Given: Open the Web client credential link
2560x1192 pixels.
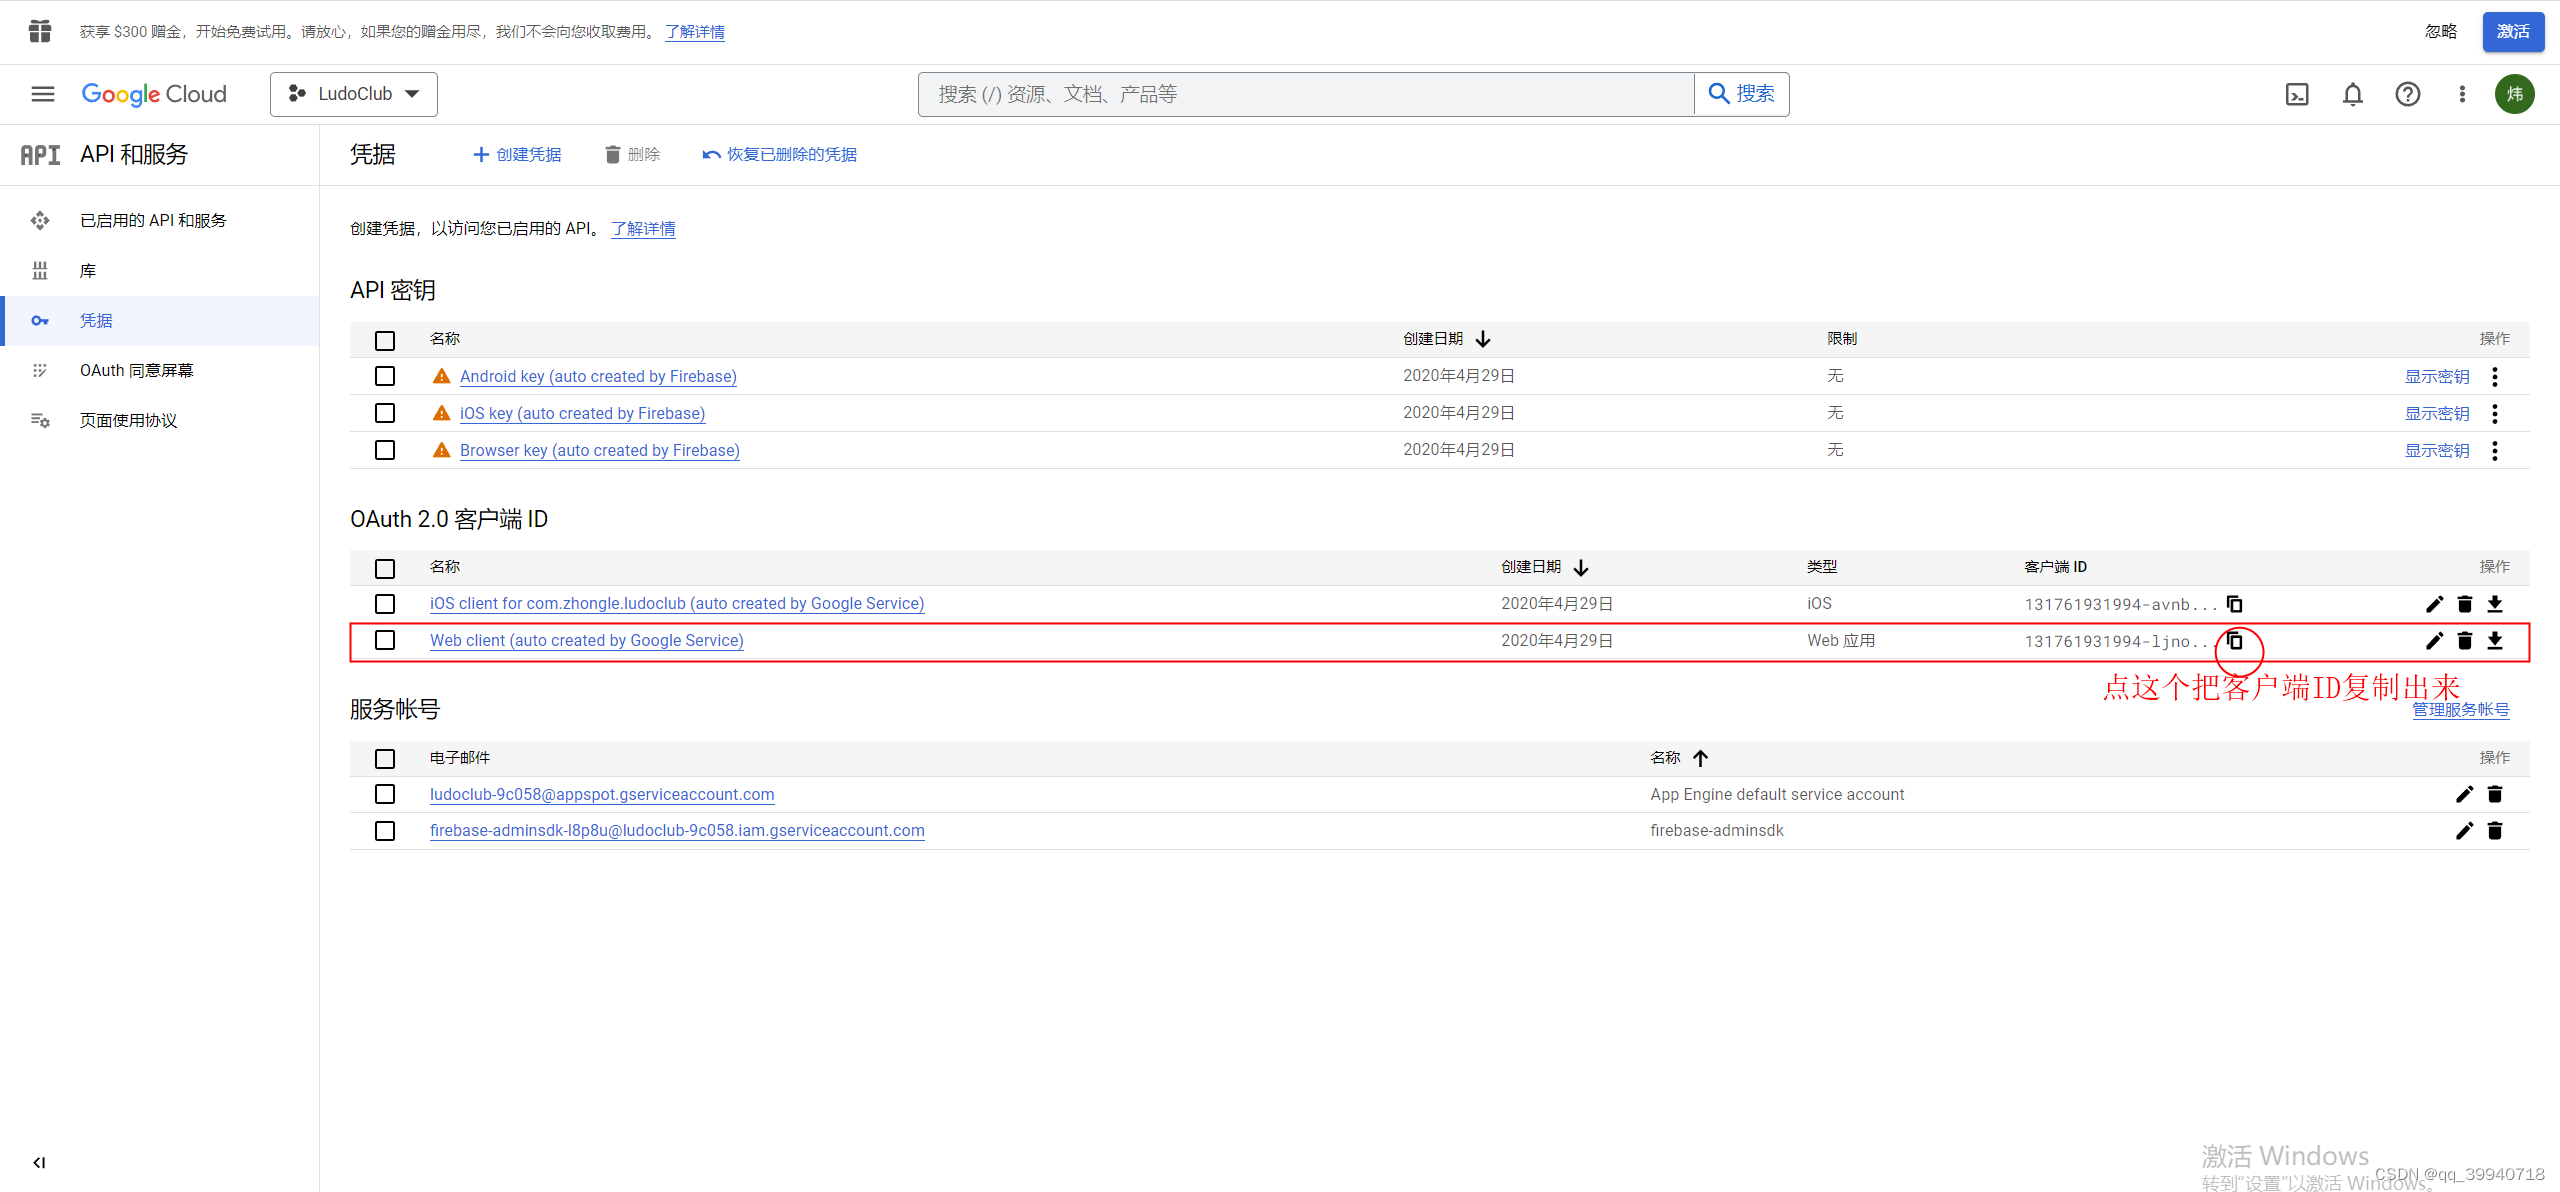Looking at the screenshot, I should pyautogui.click(x=587, y=641).
